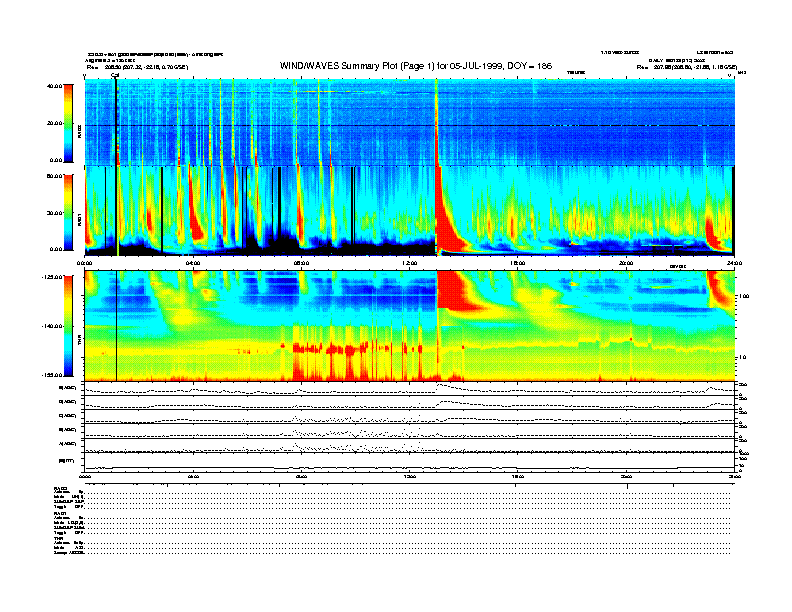Click the 100 label on TNR right axis
Screen dimensions: 792x612
[745, 296]
